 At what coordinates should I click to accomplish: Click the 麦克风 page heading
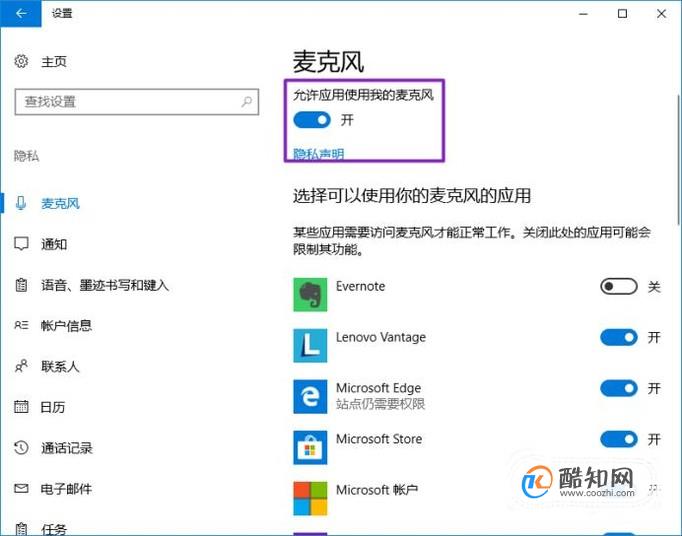pos(328,61)
